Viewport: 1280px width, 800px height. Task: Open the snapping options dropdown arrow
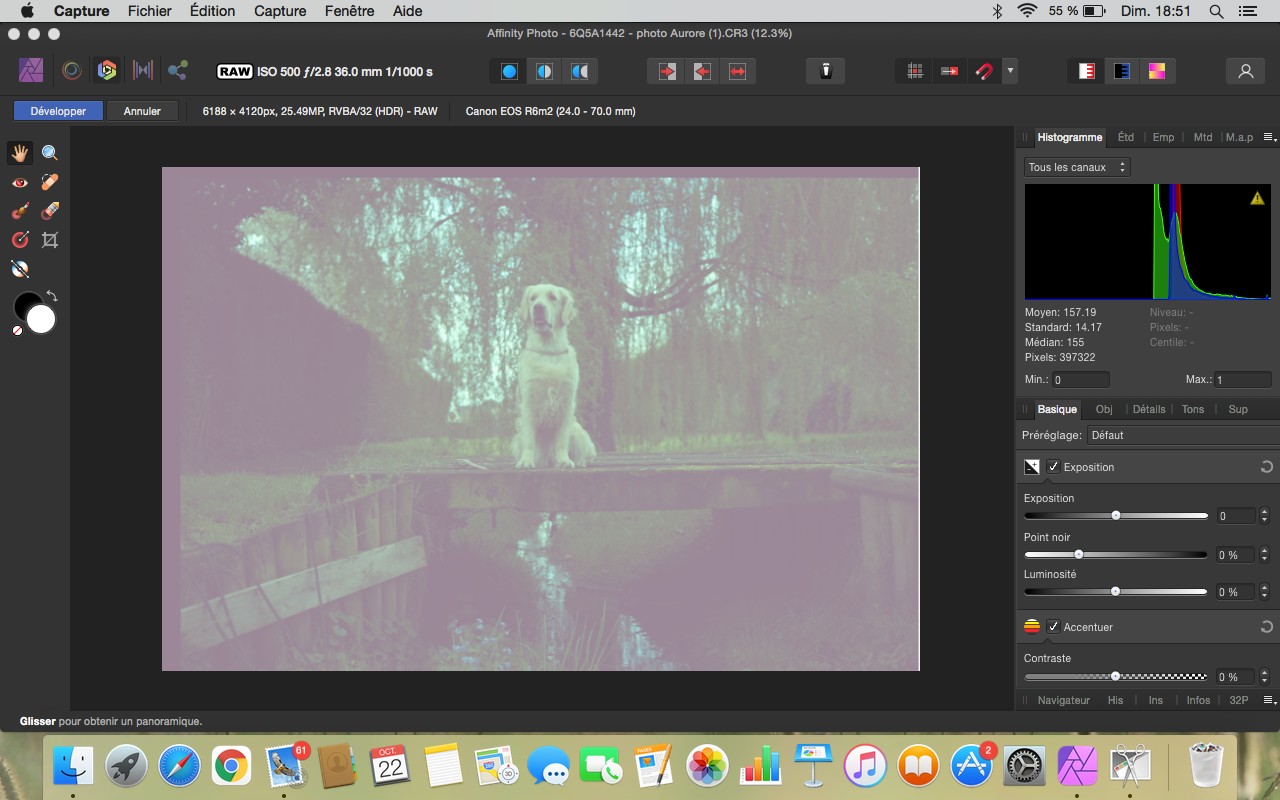coord(1011,71)
